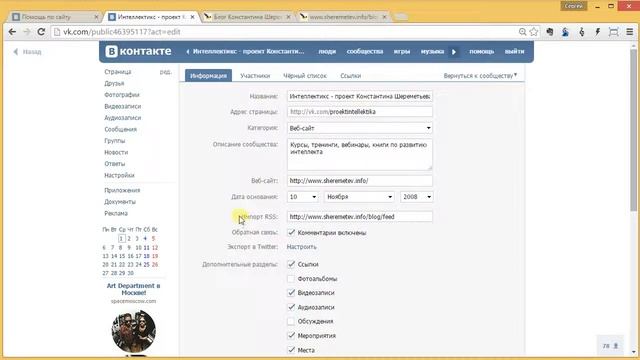
Task: Click the 'Назад' back link
Action: click(27, 52)
